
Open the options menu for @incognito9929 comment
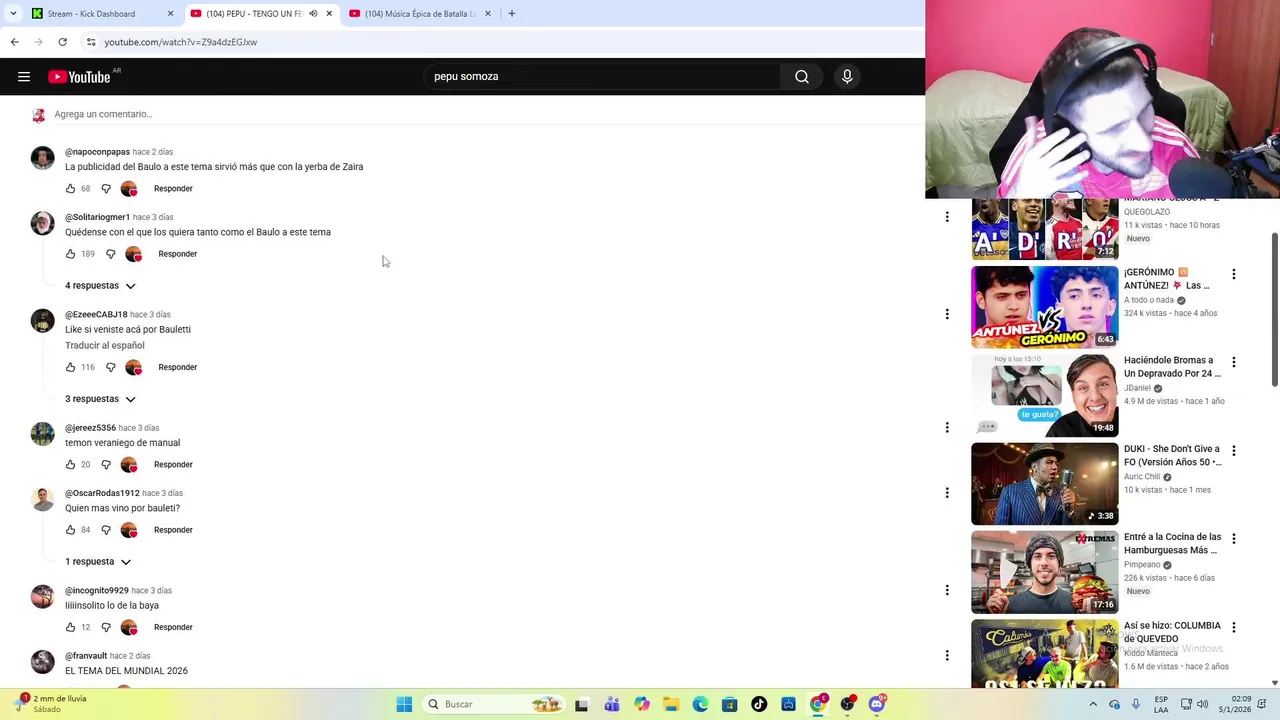(x=947, y=590)
